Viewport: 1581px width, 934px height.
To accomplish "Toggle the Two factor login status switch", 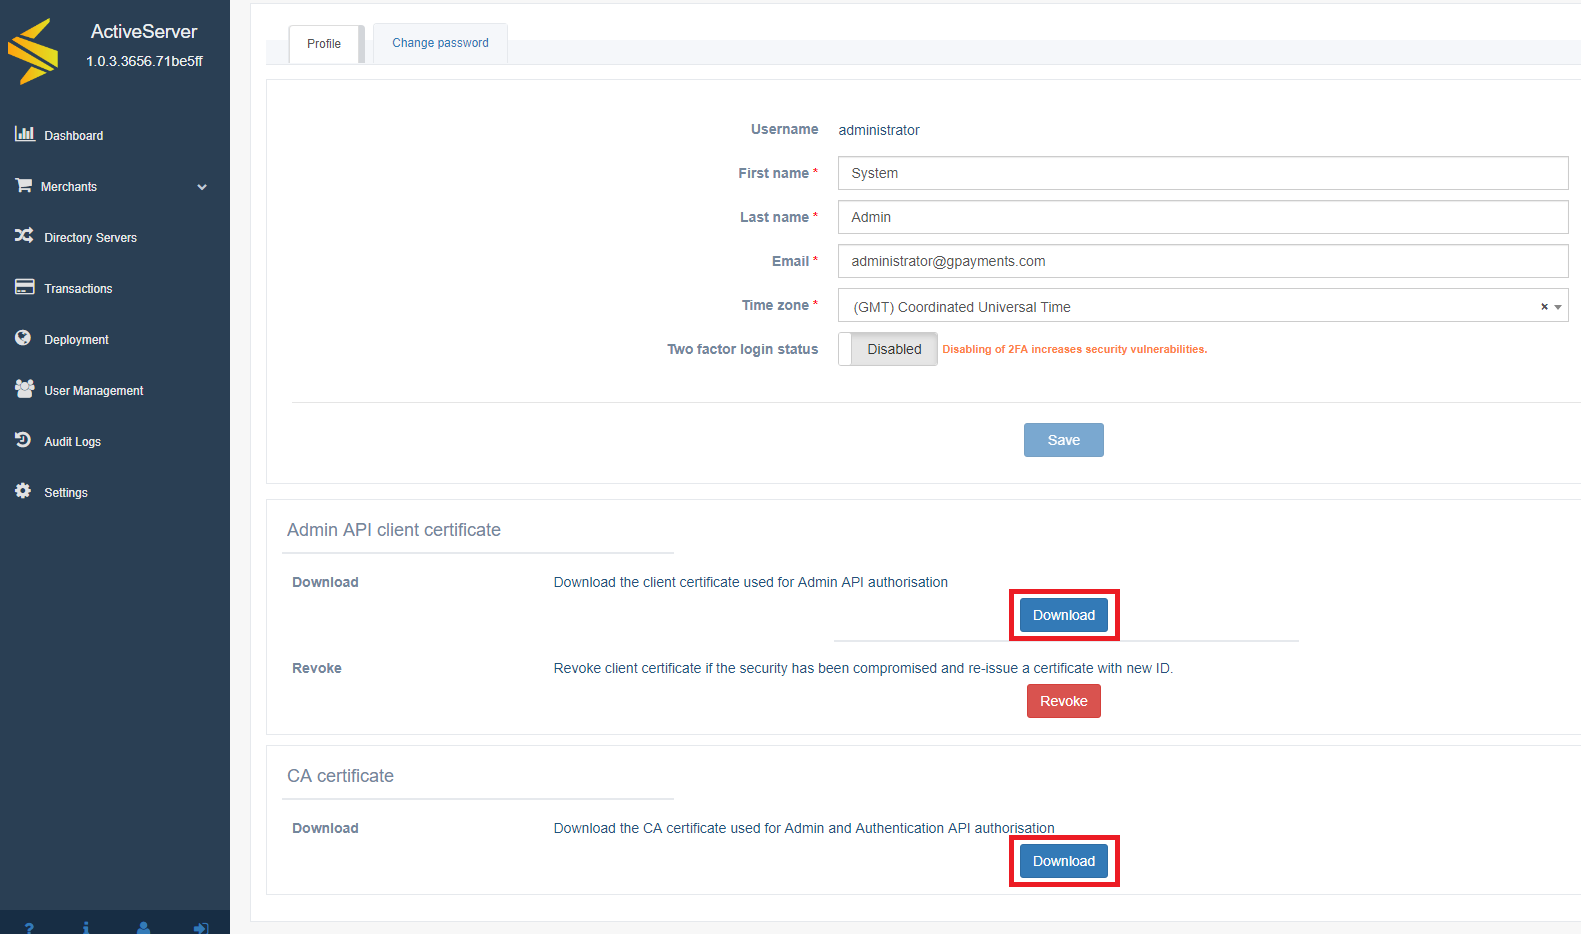I will tap(887, 349).
